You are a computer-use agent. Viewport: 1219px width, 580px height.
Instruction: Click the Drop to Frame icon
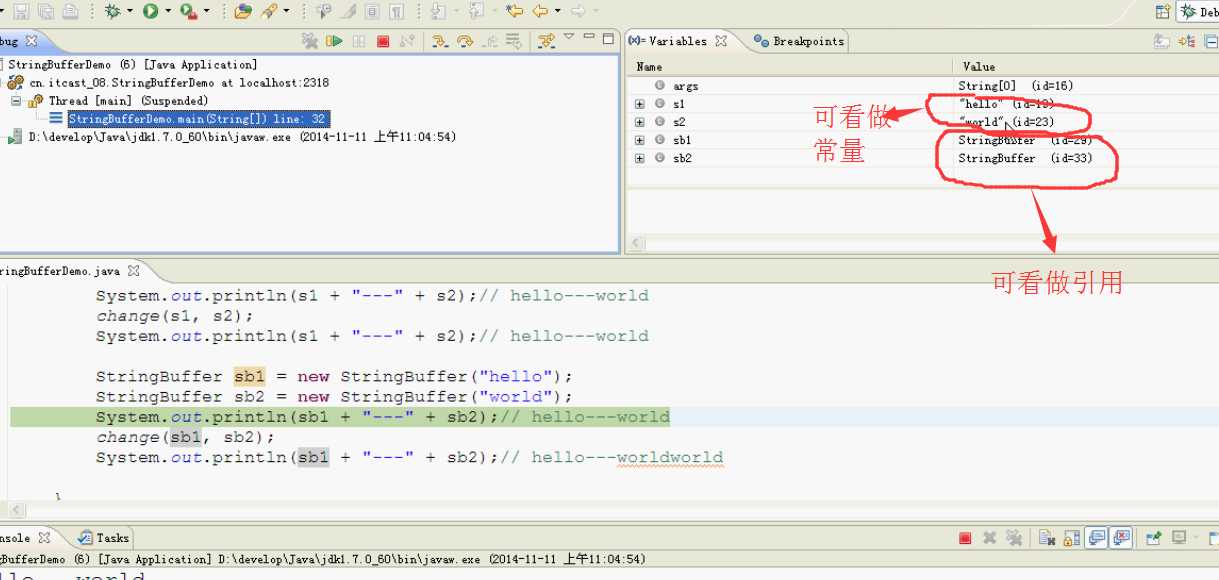coord(513,41)
